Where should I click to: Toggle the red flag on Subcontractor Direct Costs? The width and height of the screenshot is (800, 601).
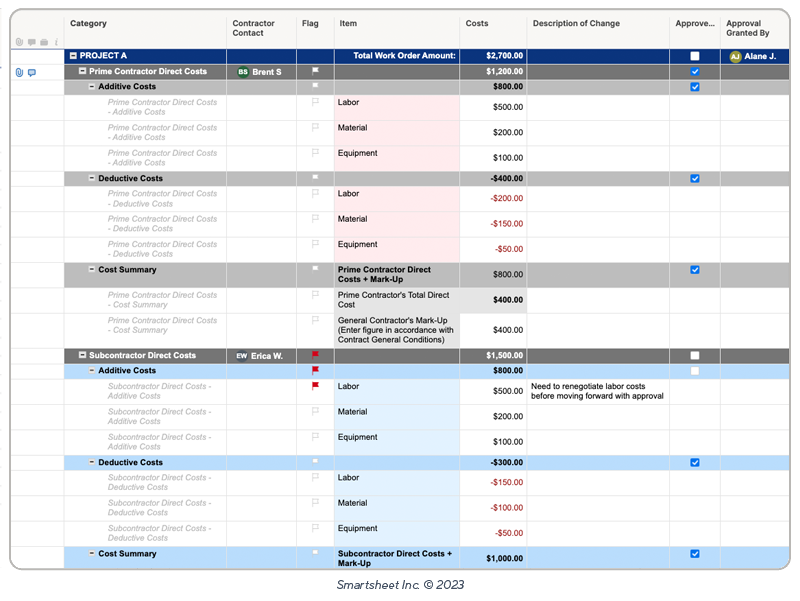(315, 355)
